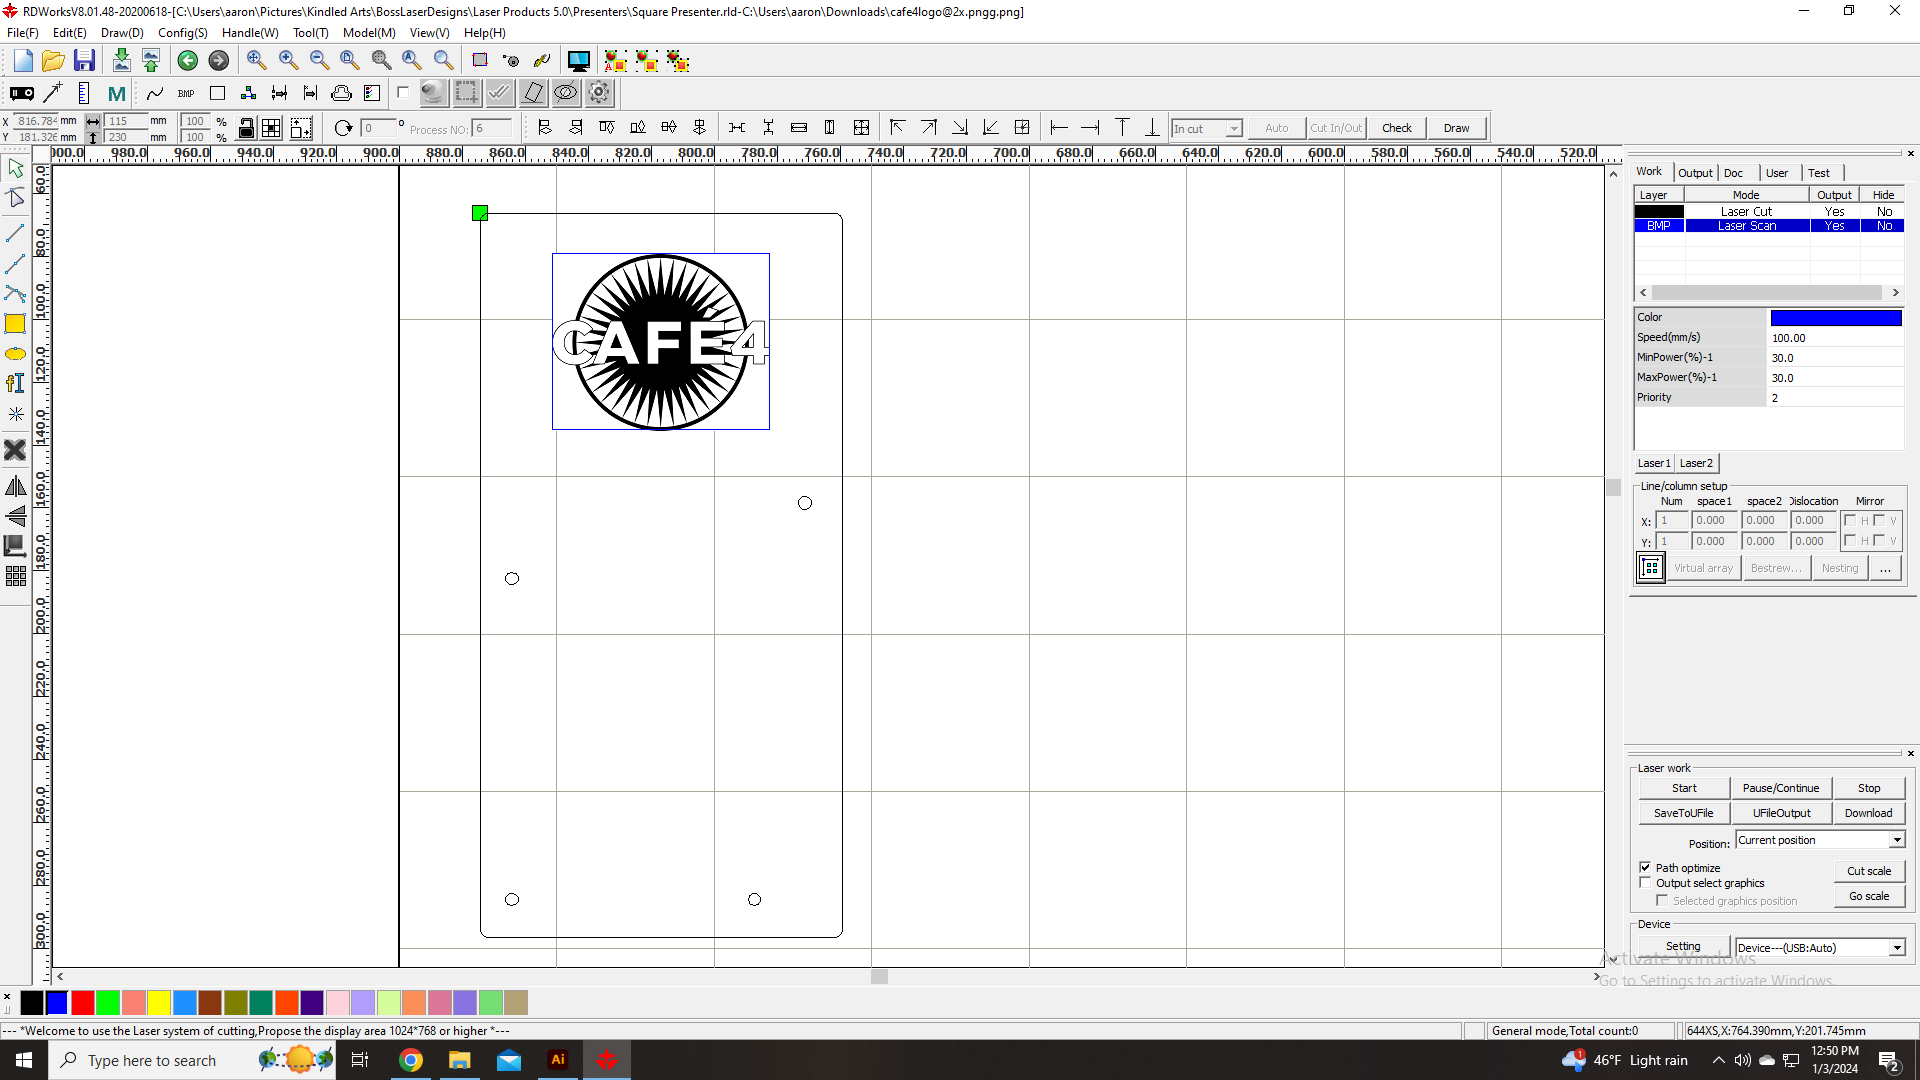The image size is (1920, 1080).
Task: Click the BMP handle toolbar icon
Action: pyautogui.click(x=186, y=94)
